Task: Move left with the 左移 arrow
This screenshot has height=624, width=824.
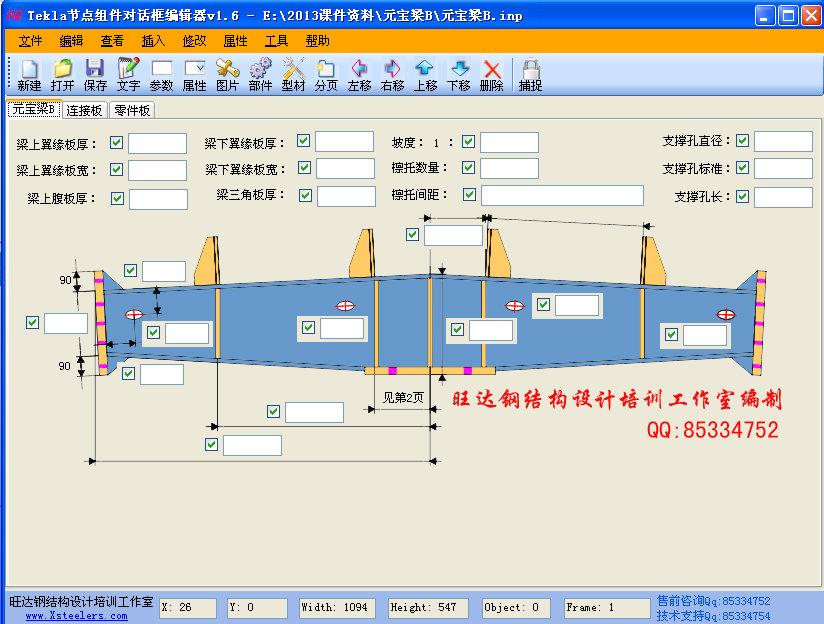Action: click(x=359, y=75)
